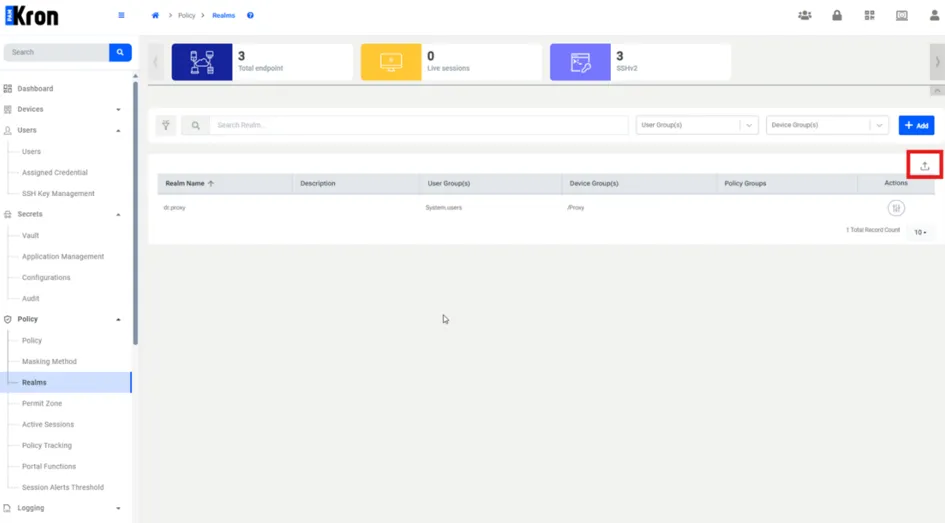Click the Kron logo
Viewport: 945px width, 523px height.
pos(32,16)
